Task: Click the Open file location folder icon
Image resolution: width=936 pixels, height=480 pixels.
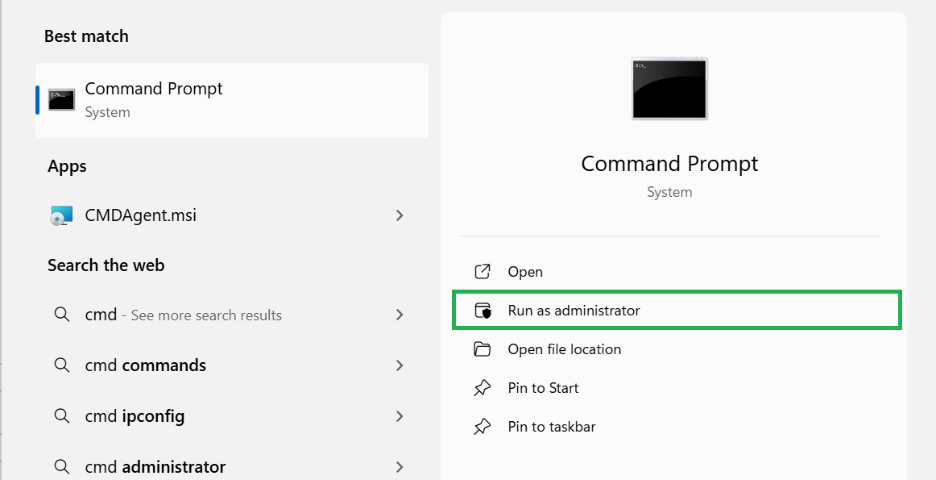Action: (482, 349)
